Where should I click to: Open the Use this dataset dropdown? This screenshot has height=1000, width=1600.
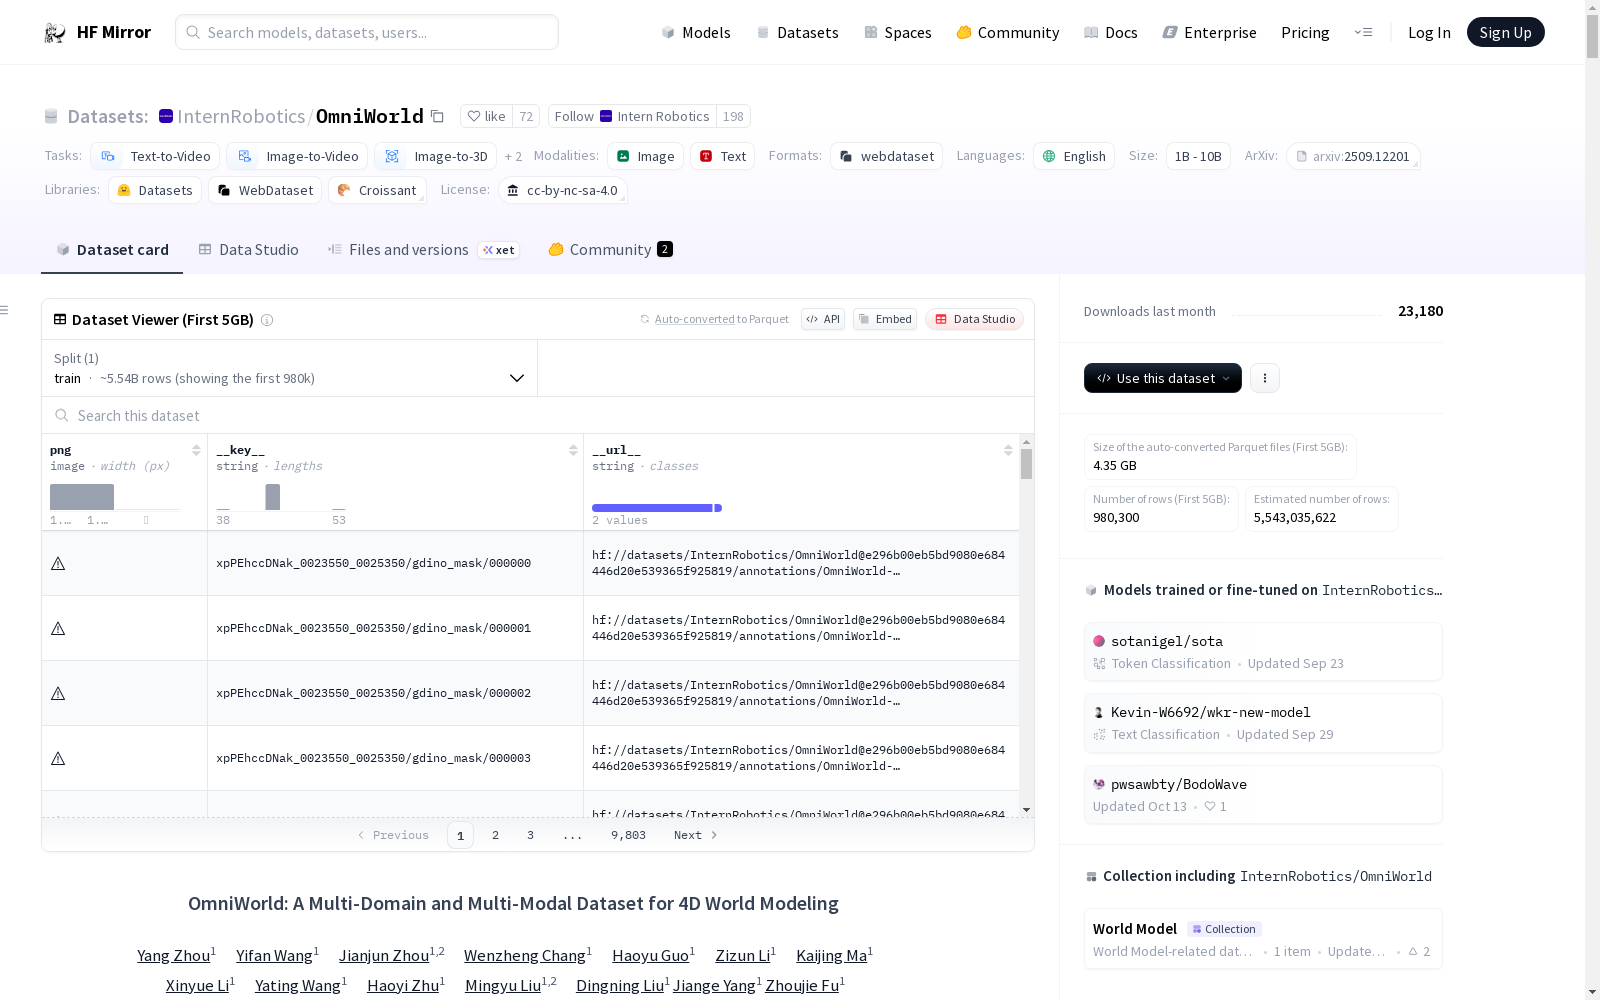pyautogui.click(x=1163, y=378)
